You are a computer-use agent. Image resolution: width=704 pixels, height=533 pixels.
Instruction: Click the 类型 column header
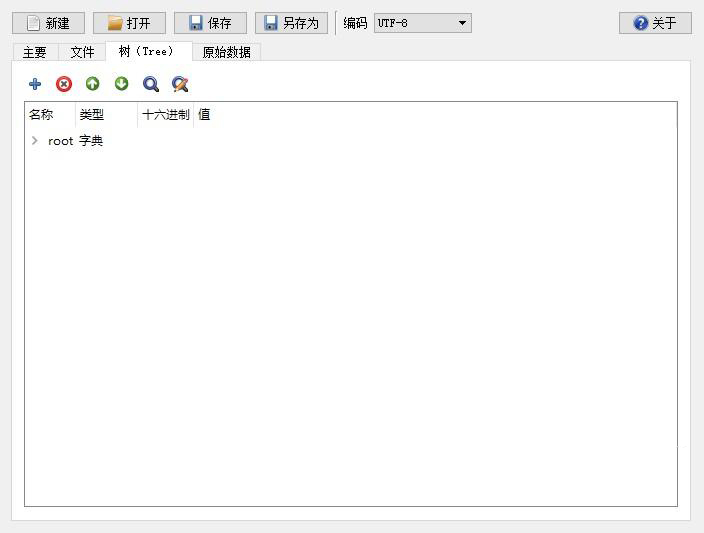click(106, 115)
